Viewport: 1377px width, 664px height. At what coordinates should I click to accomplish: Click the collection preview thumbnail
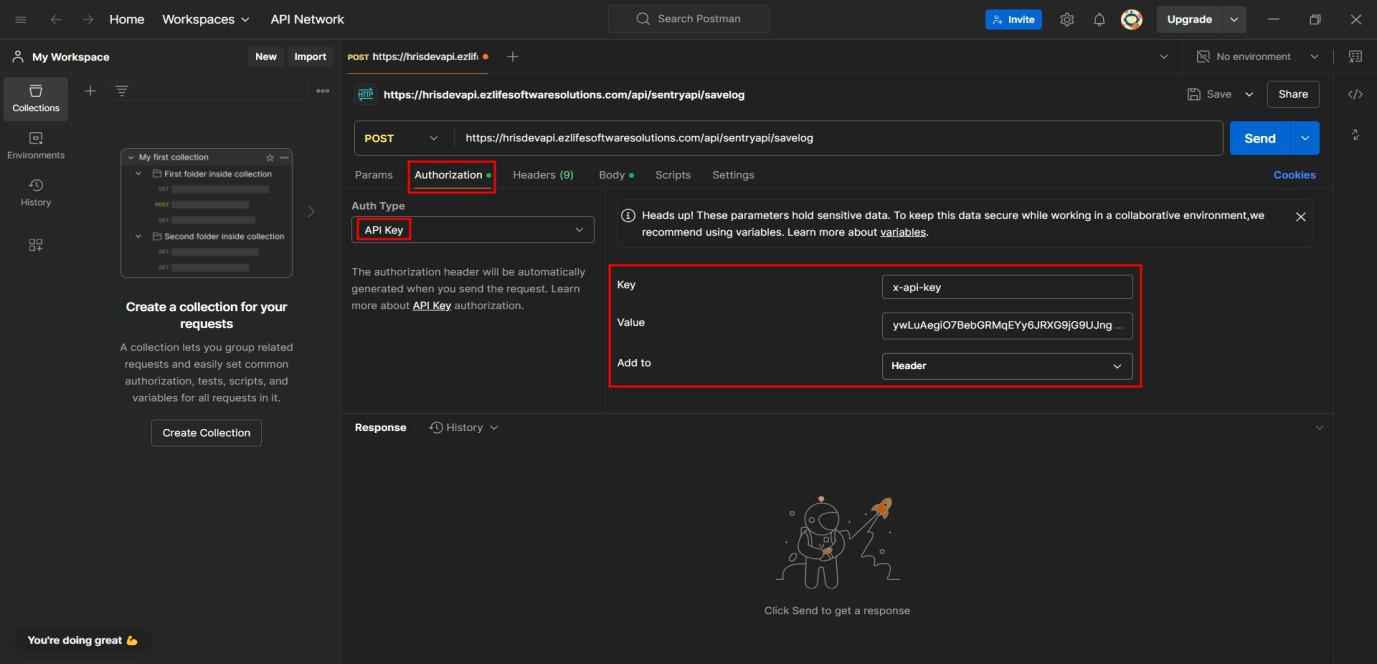207,213
